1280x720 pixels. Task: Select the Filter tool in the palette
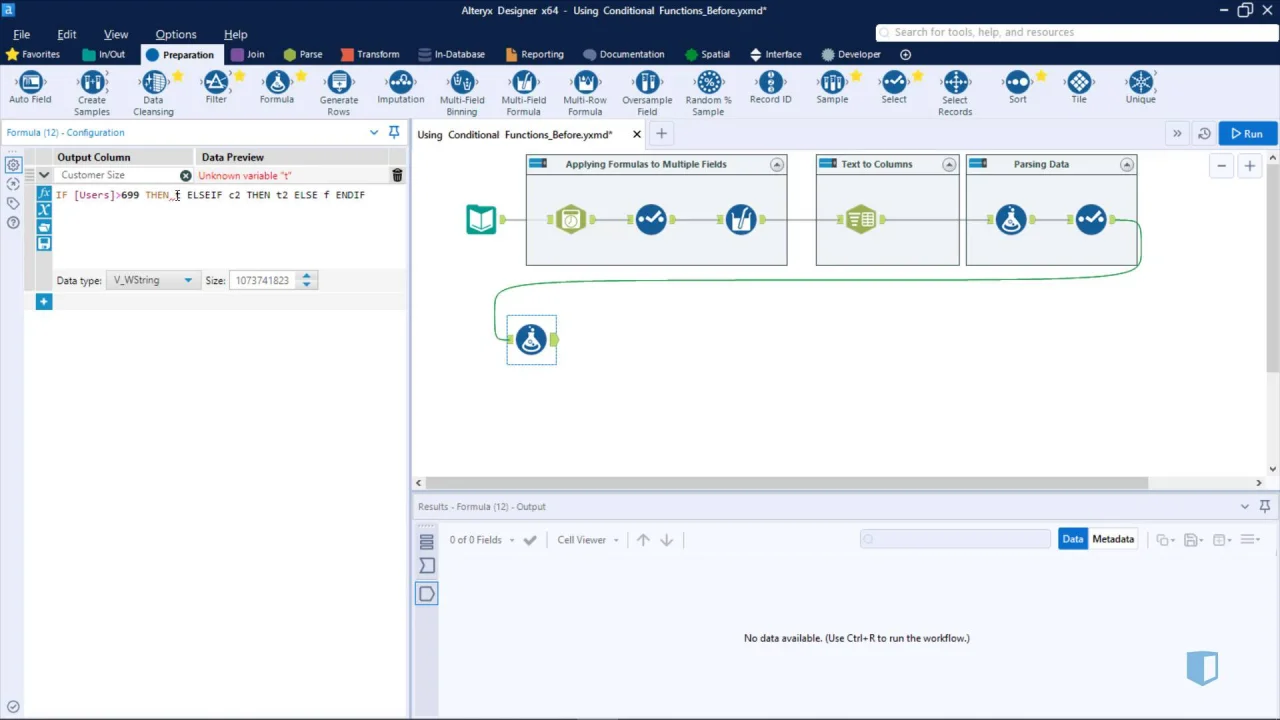tap(216, 89)
